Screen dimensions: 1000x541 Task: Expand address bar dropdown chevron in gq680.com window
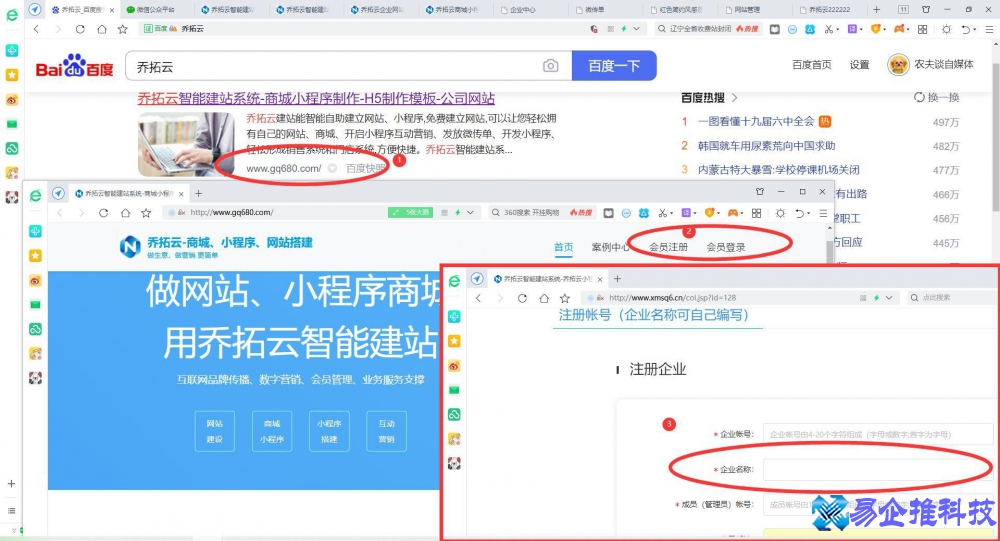coord(471,212)
